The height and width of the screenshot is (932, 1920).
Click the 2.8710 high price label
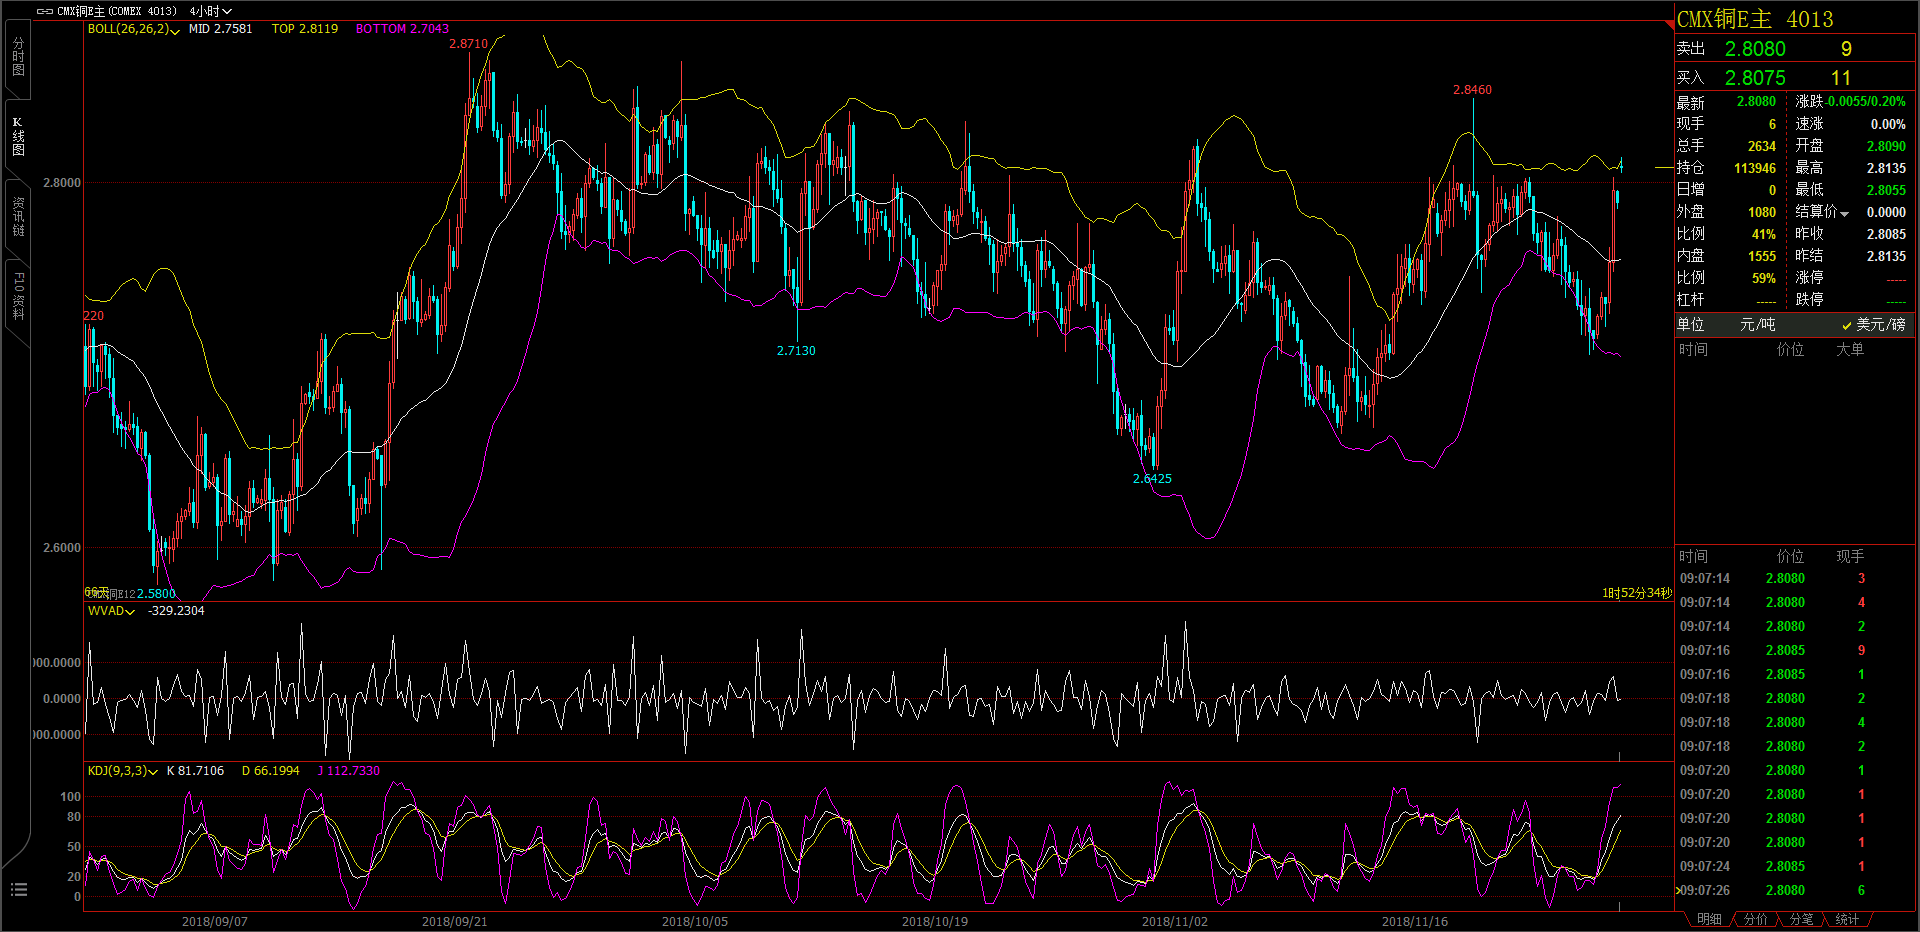[x=468, y=44]
